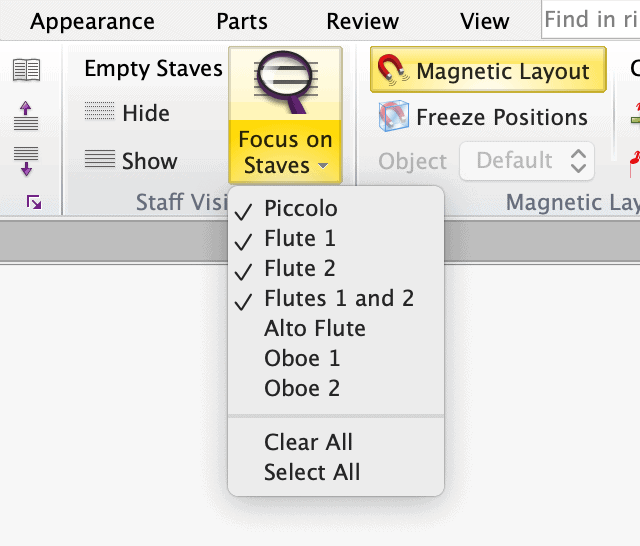
Task: Click the purple dialog launcher arrow icon
Action: point(34,202)
